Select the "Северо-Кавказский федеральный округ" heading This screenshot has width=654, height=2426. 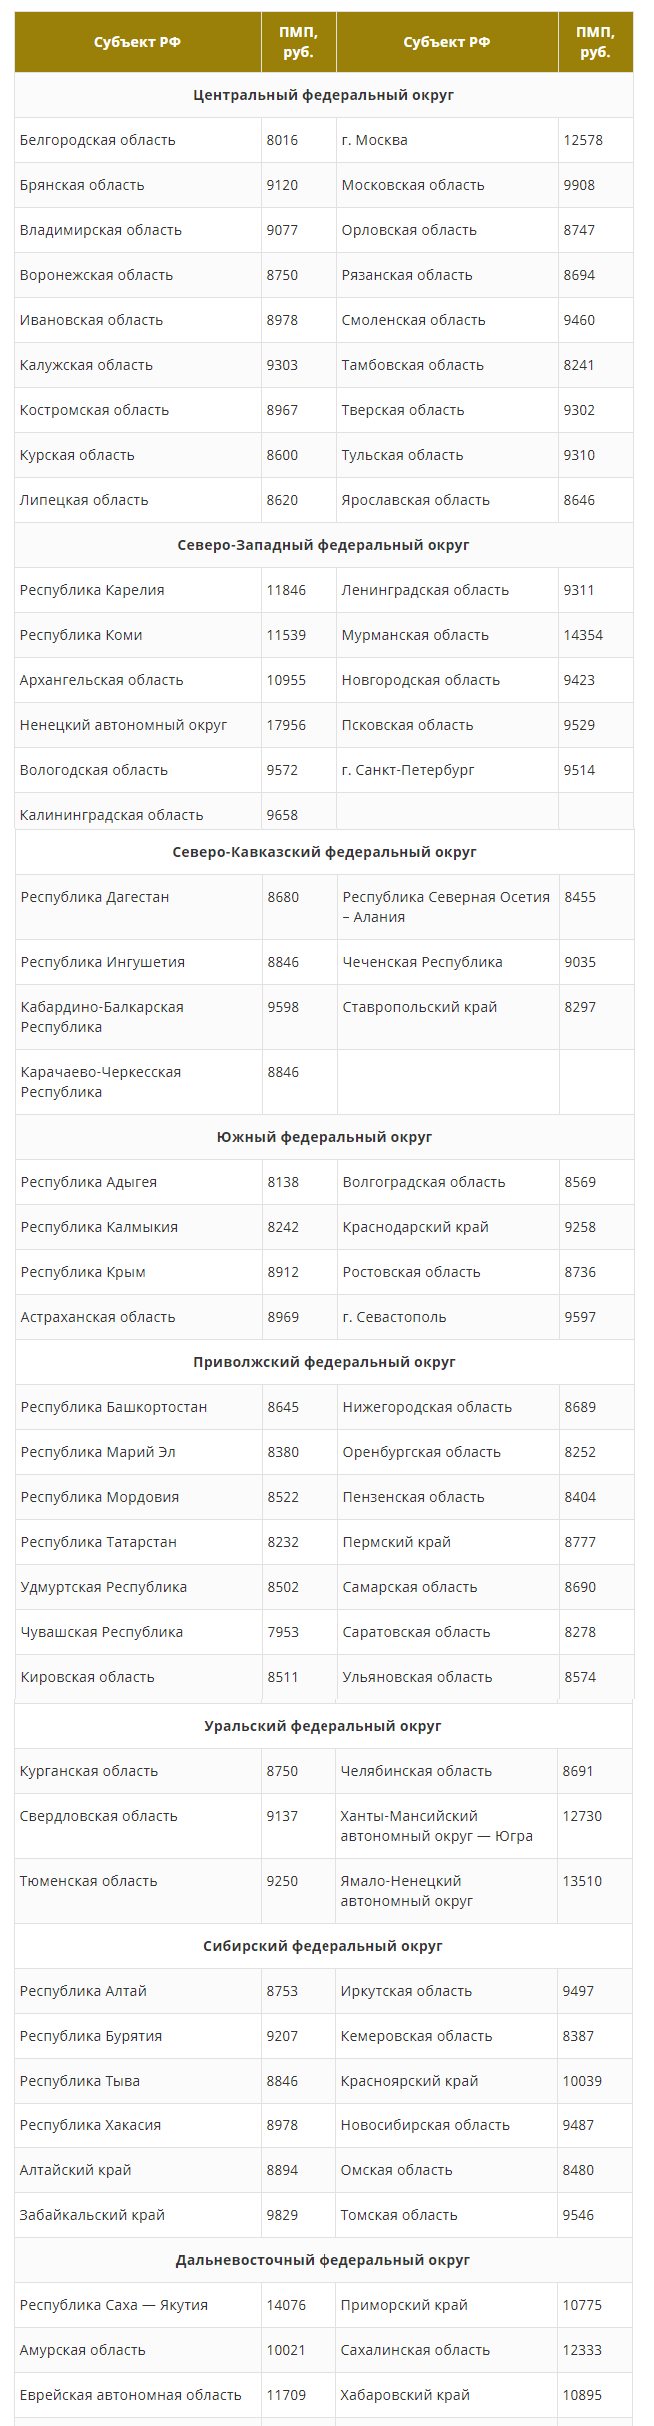tap(325, 852)
